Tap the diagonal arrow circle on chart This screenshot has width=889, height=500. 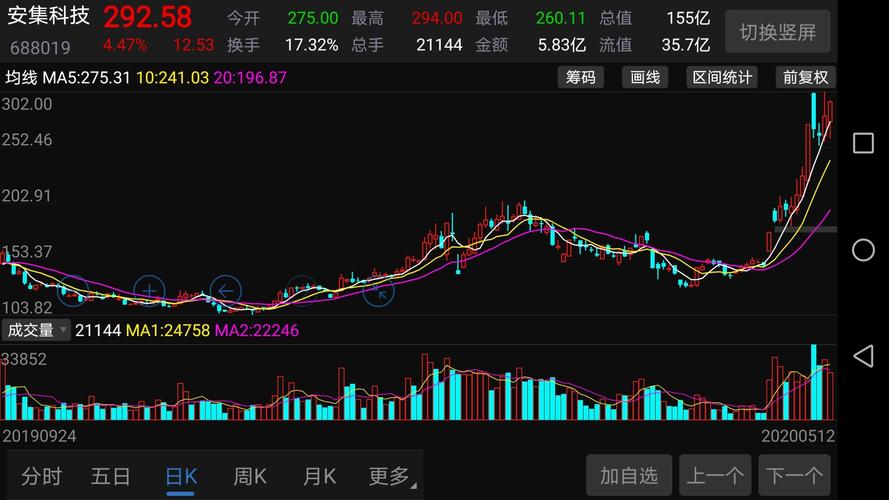tap(378, 292)
